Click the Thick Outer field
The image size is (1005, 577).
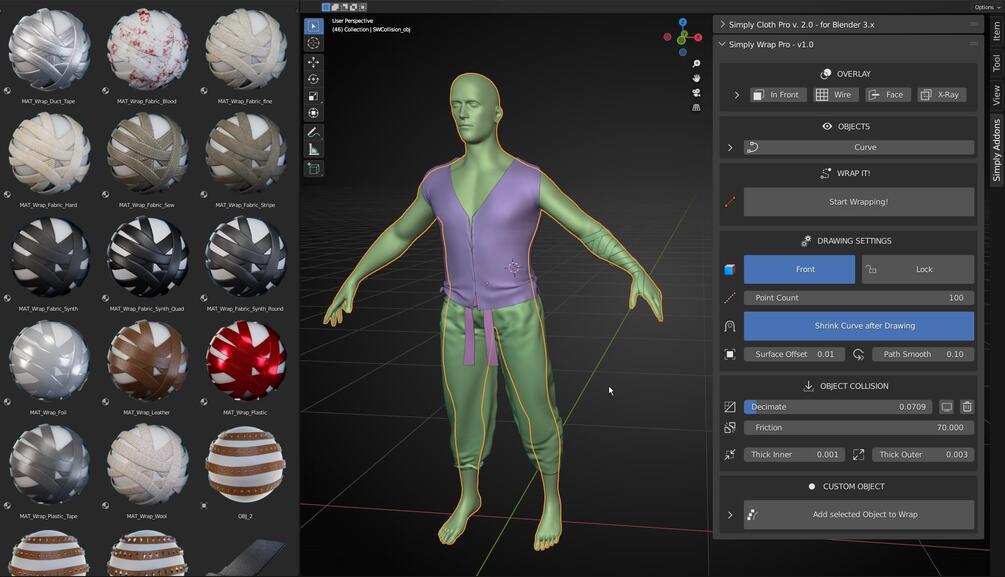coord(923,455)
